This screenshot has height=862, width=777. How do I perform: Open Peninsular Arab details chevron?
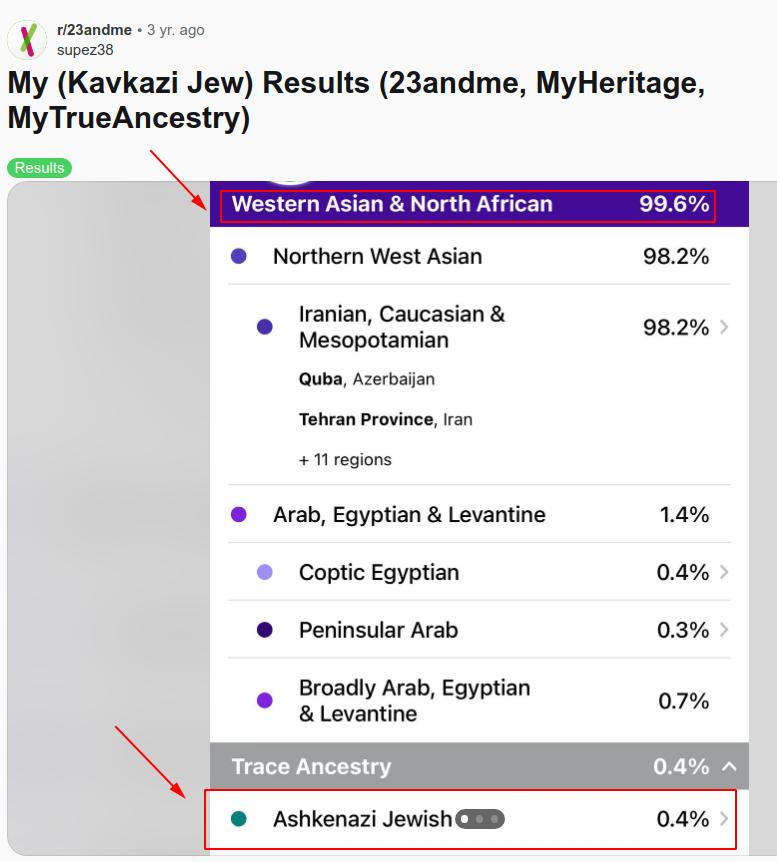click(724, 630)
